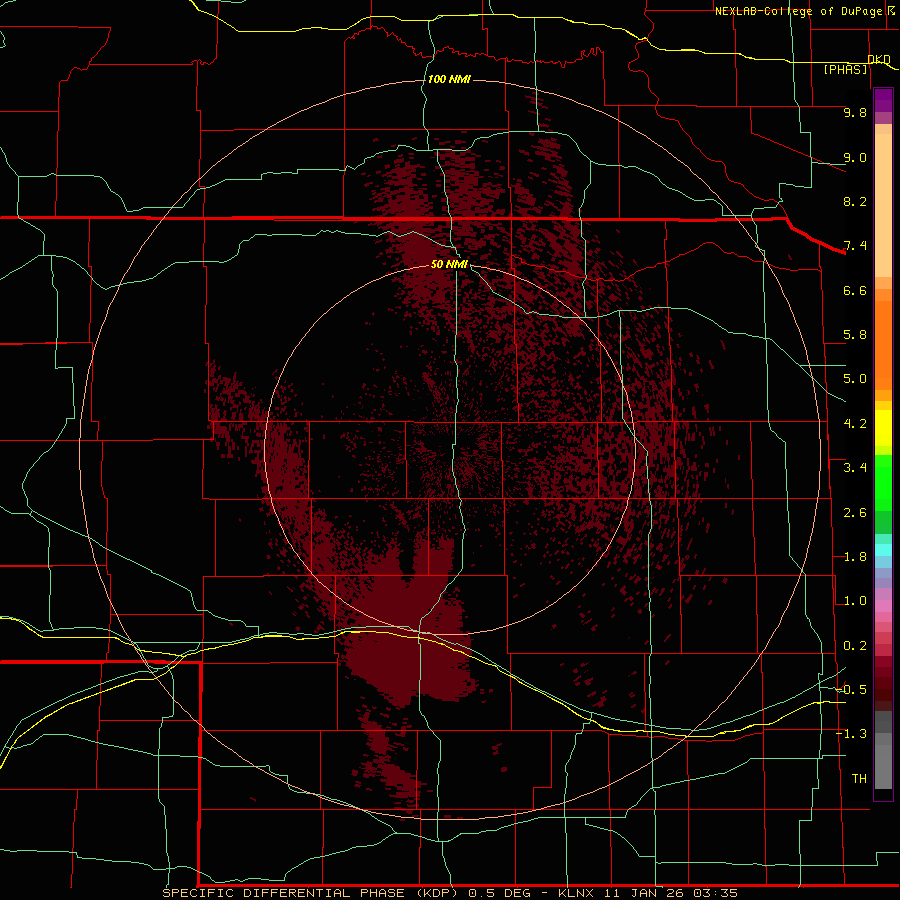Click the yellow band of the color bar
The image size is (900, 900).
pos(883,428)
